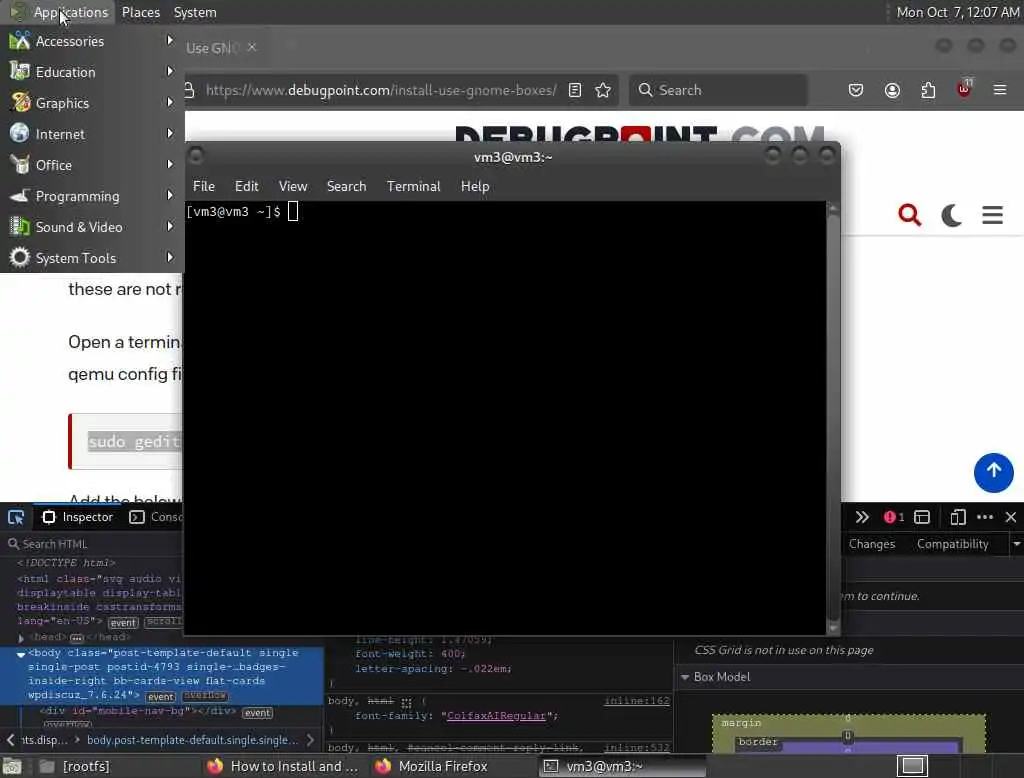Open the webpage hamburger navigation menu
This screenshot has height=778, width=1024.
(x=993, y=214)
